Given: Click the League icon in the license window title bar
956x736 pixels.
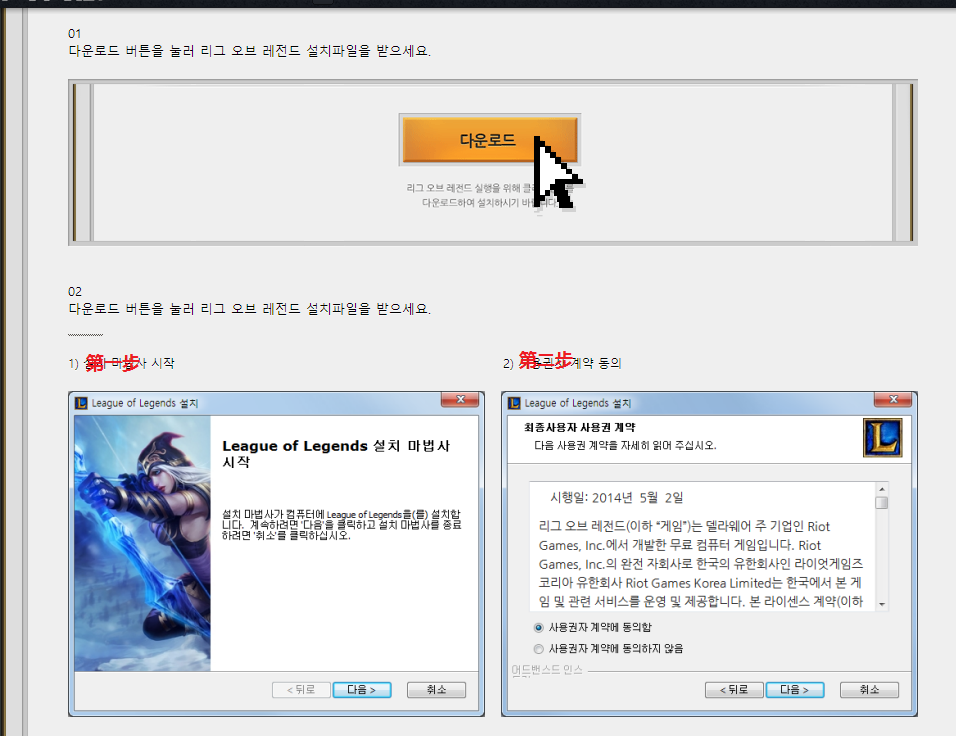Looking at the screenshot, I should pyautogui.click(x=514, y=403).
